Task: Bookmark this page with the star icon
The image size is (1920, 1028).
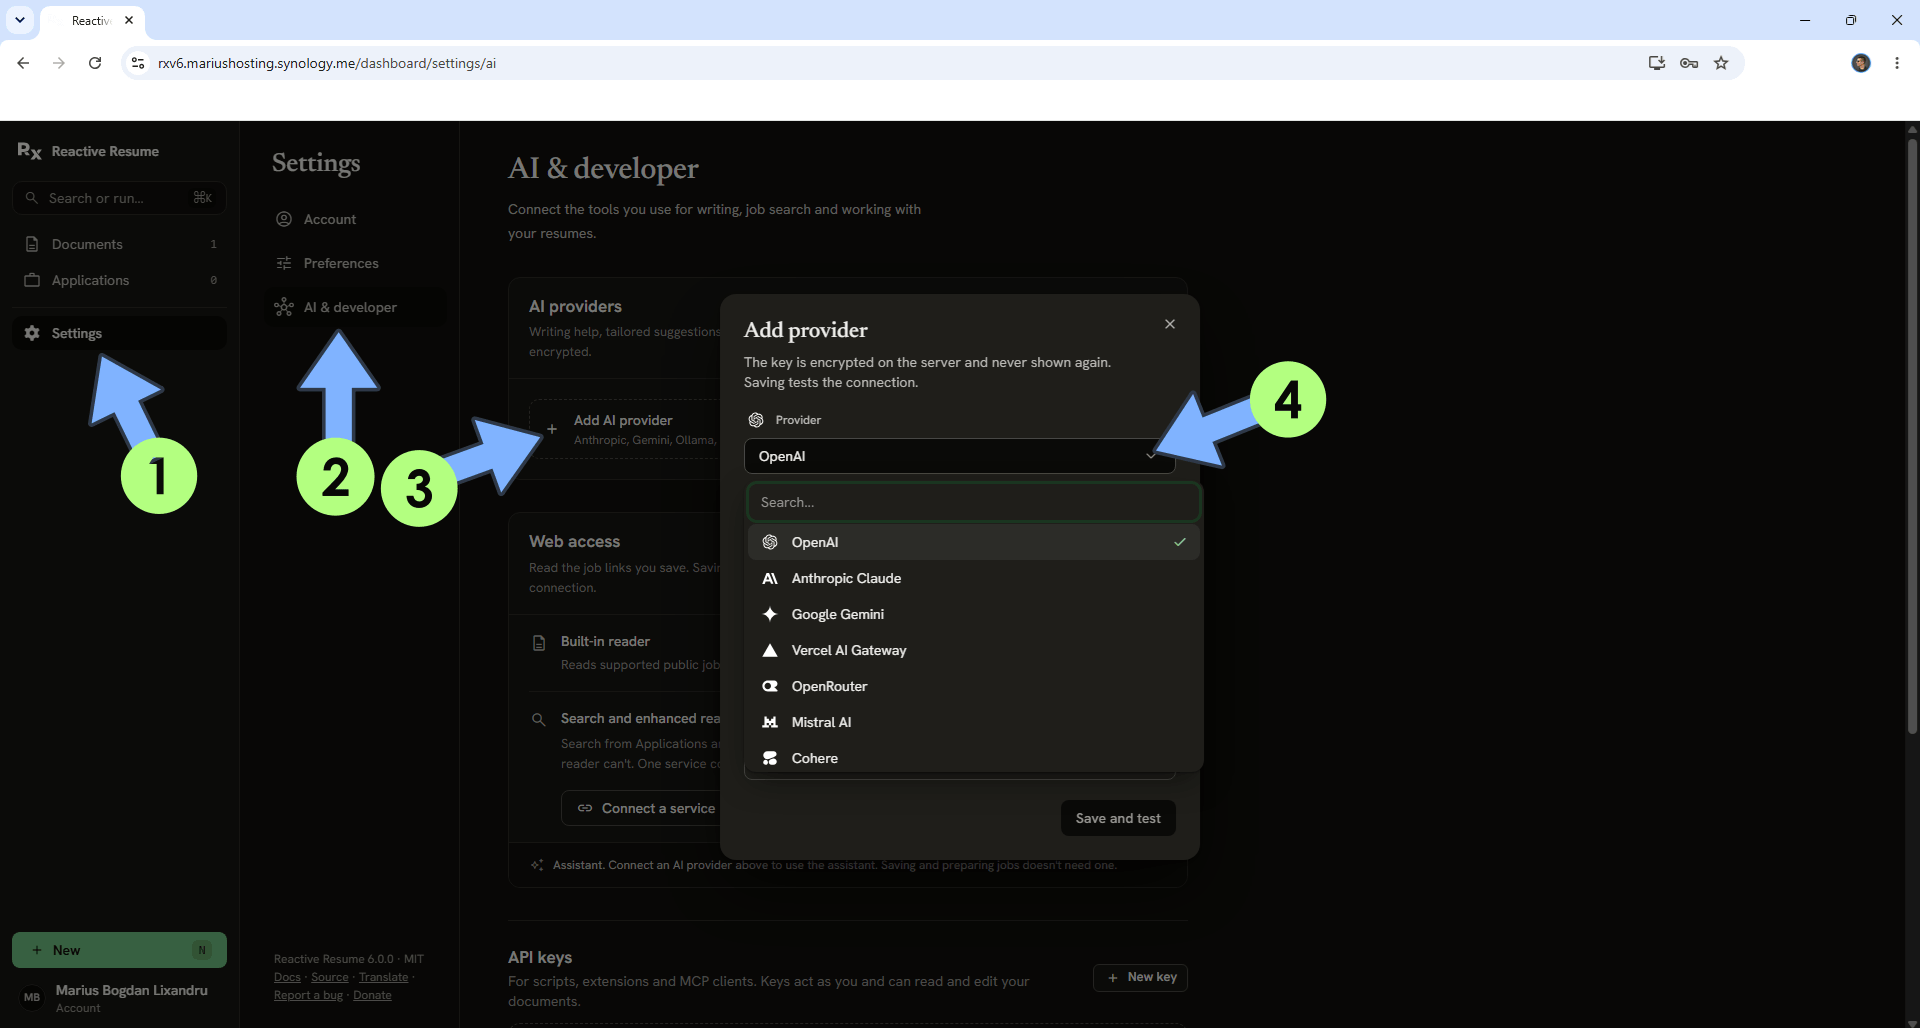Action: [x=1721, y=63]
